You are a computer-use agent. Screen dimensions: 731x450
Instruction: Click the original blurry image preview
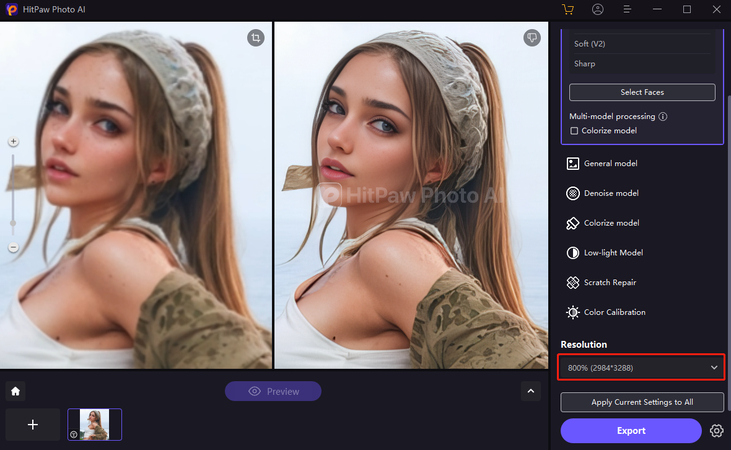point(136,195)
